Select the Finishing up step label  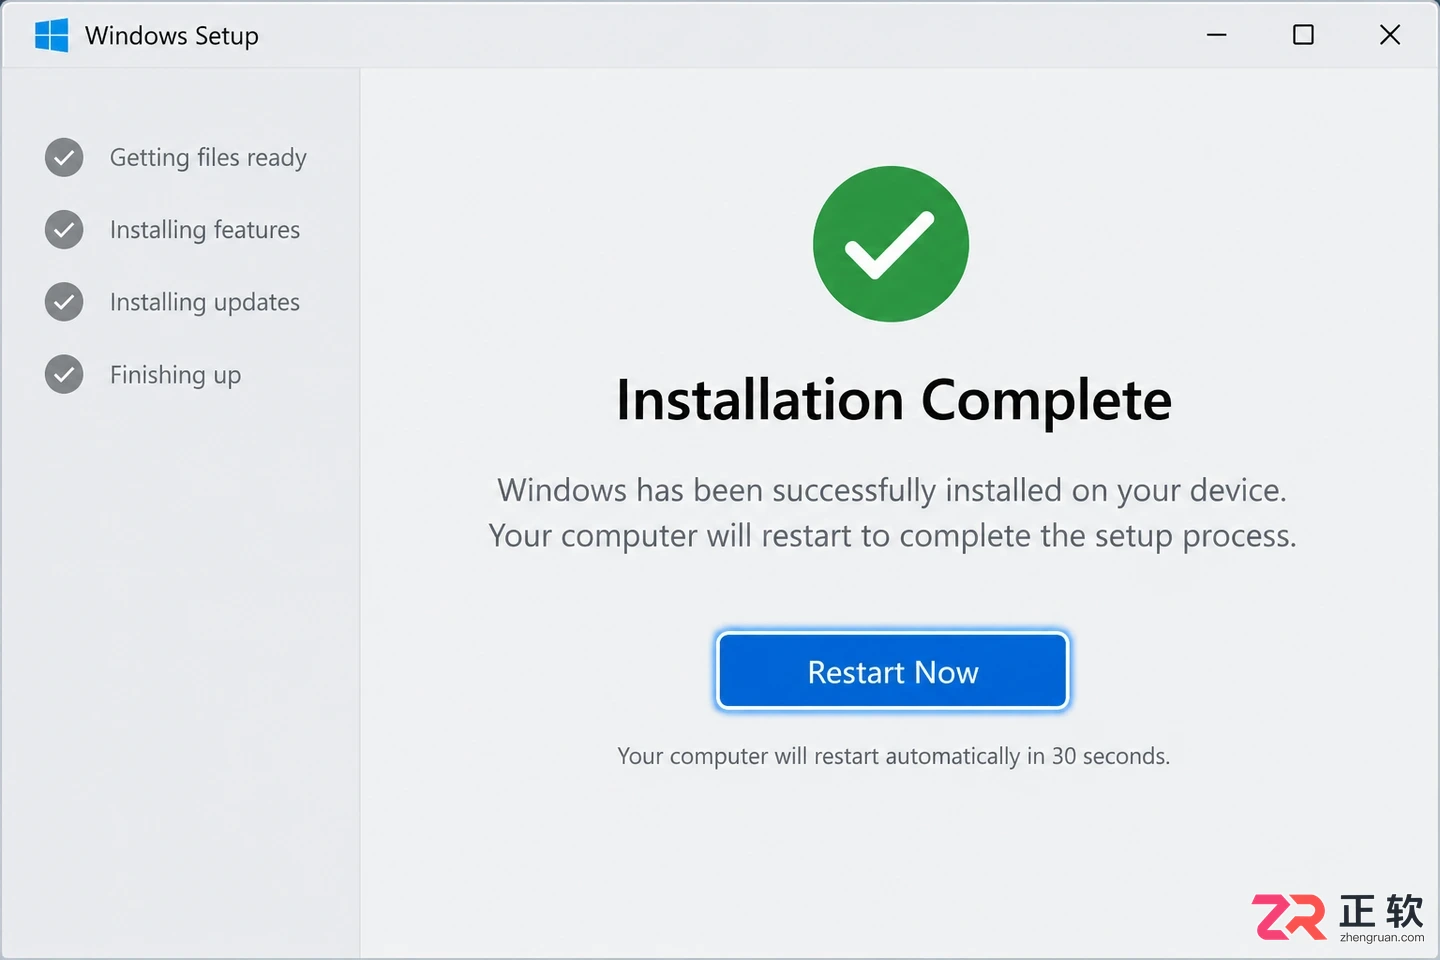[x=175, y=375]
